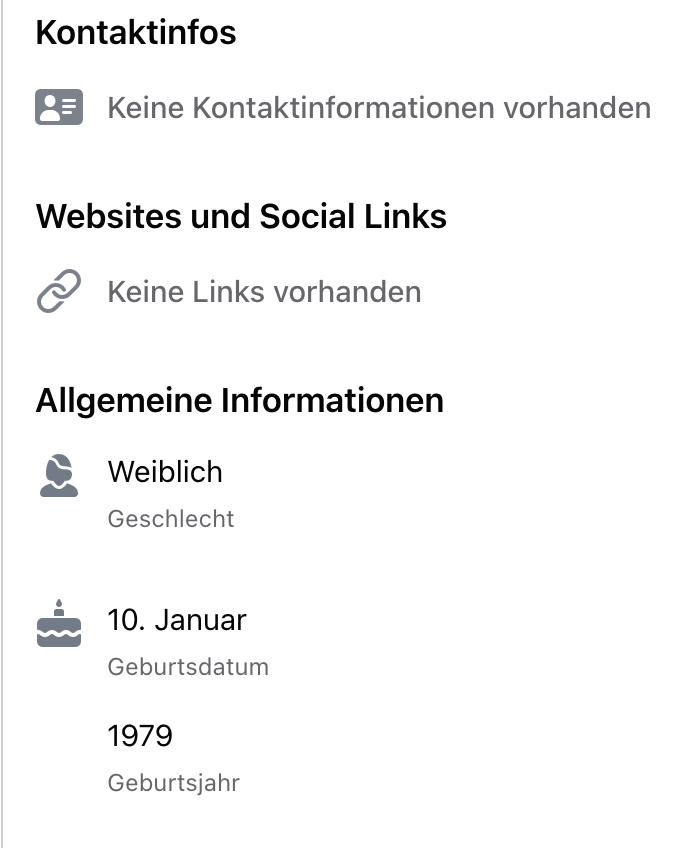This screenshot has height=848, width=688.
Task: Click the Geburtsdatum label
Action: pyautogui.click(x=188, y=667)
